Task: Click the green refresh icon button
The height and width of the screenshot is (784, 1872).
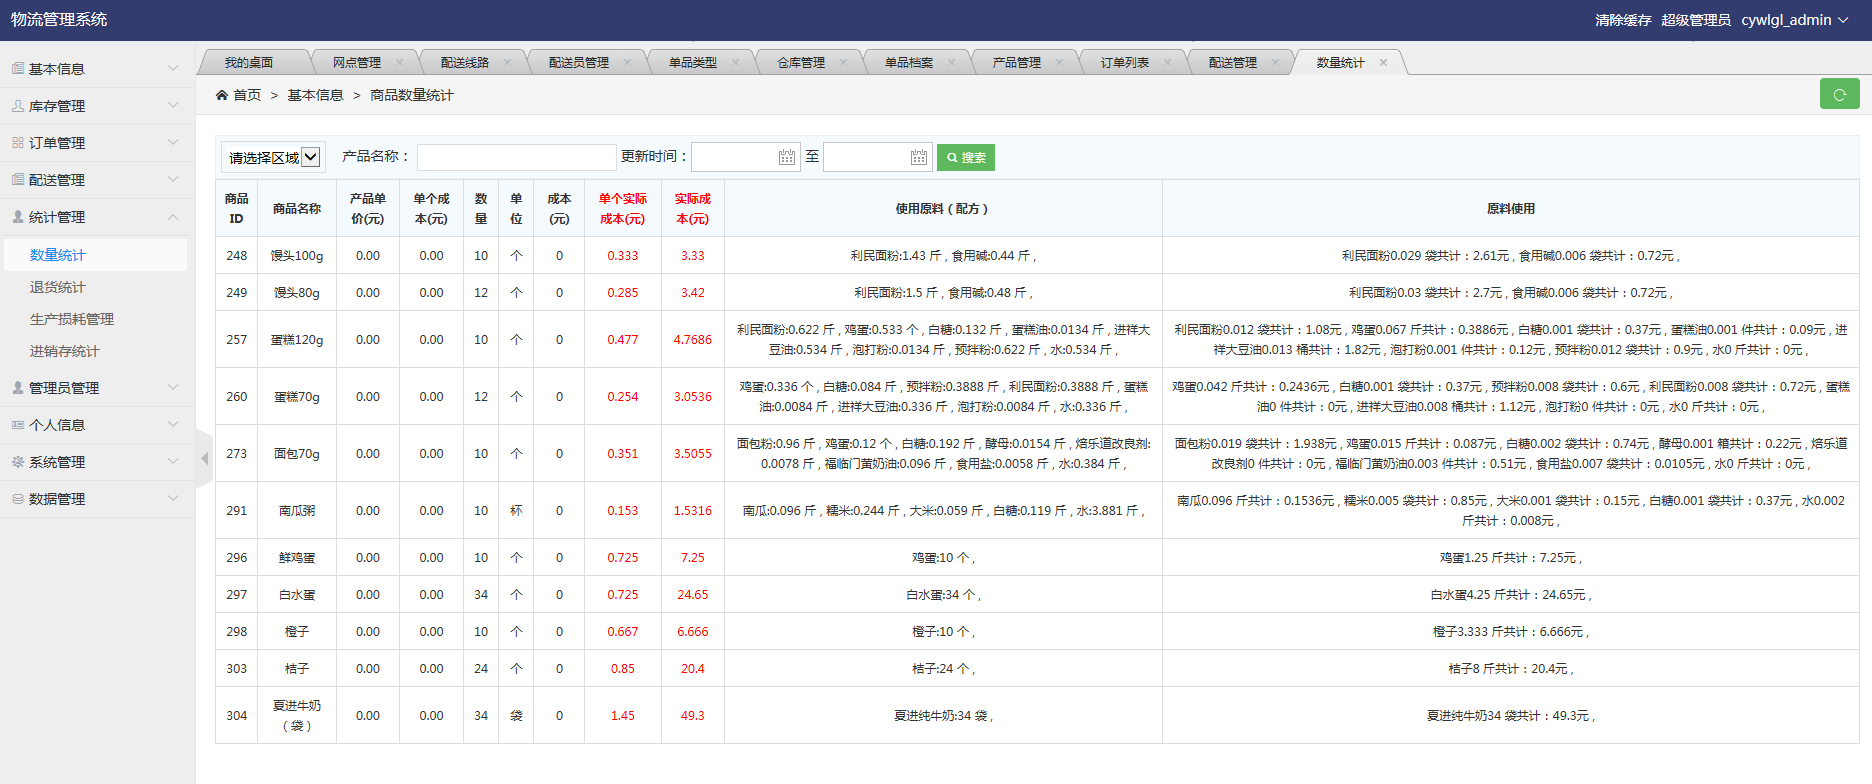Action: tap(1839, 94)
